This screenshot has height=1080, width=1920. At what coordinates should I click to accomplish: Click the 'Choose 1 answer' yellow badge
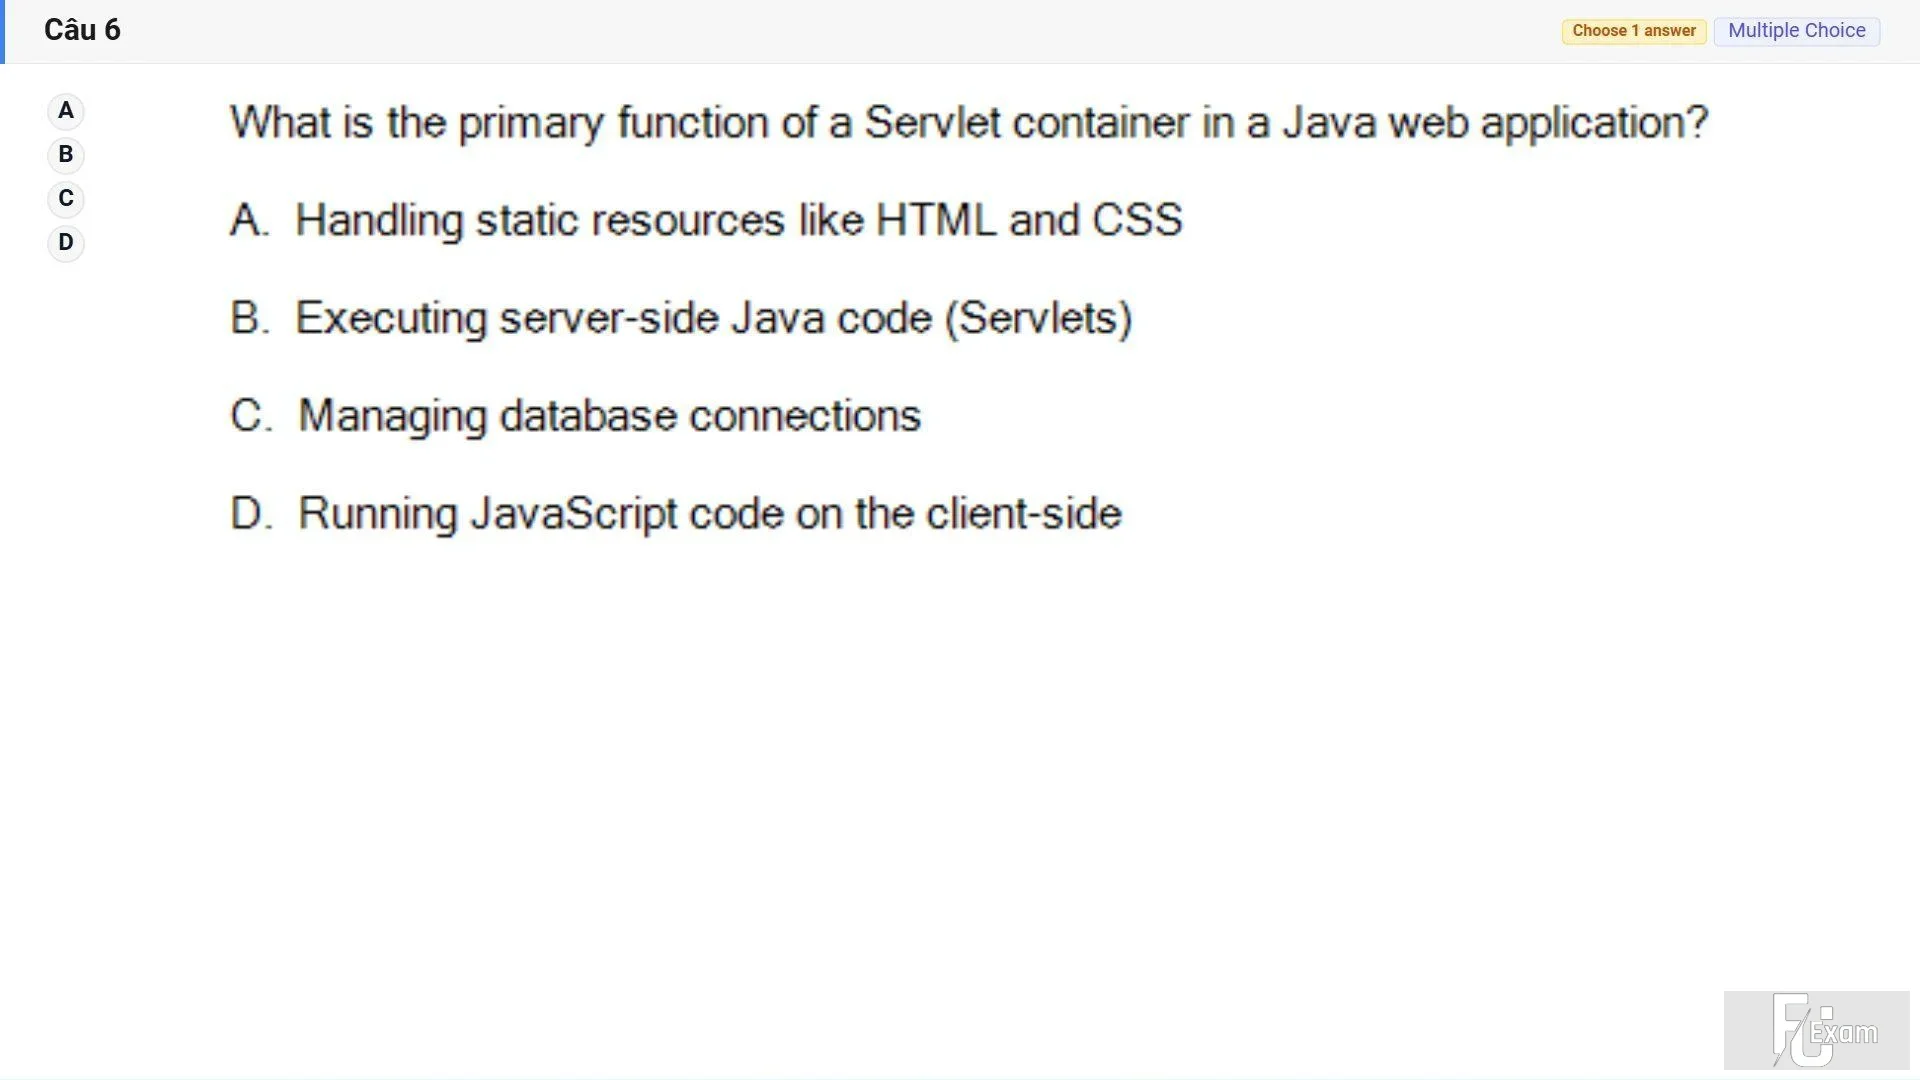pos(1634,31)
